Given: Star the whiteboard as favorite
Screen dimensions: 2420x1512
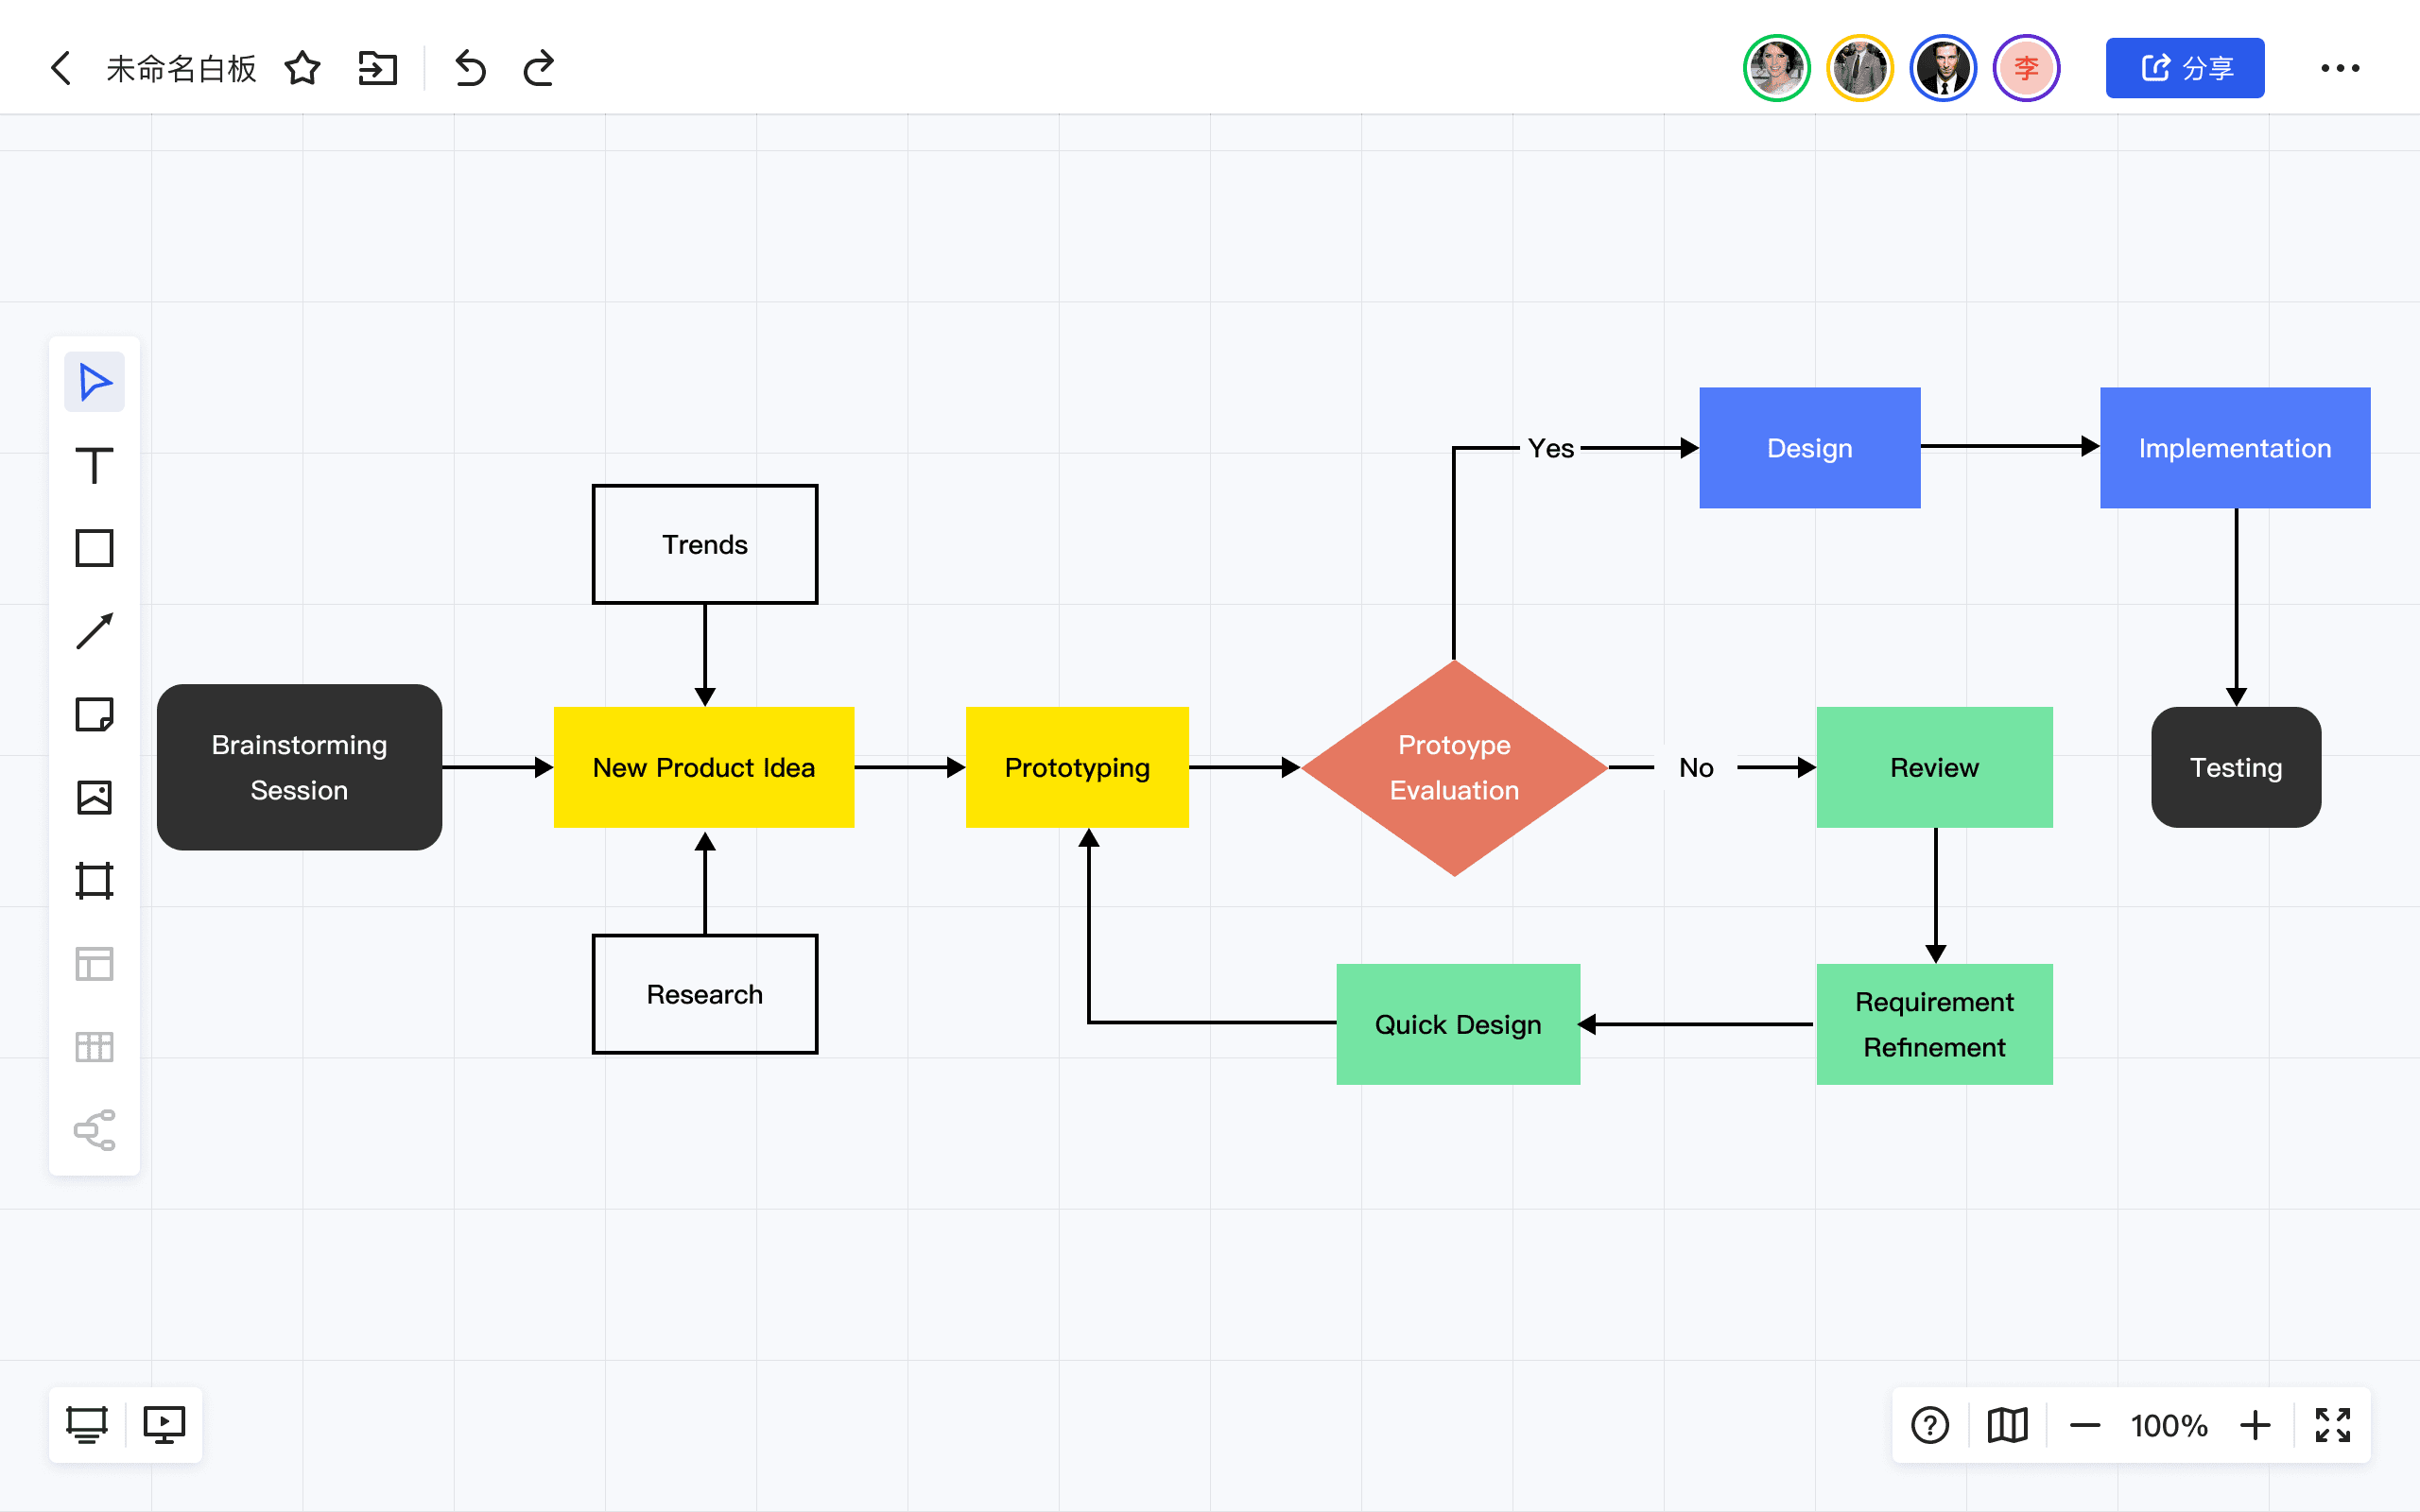Looking at the screenshot, I should tap(302, 68).
